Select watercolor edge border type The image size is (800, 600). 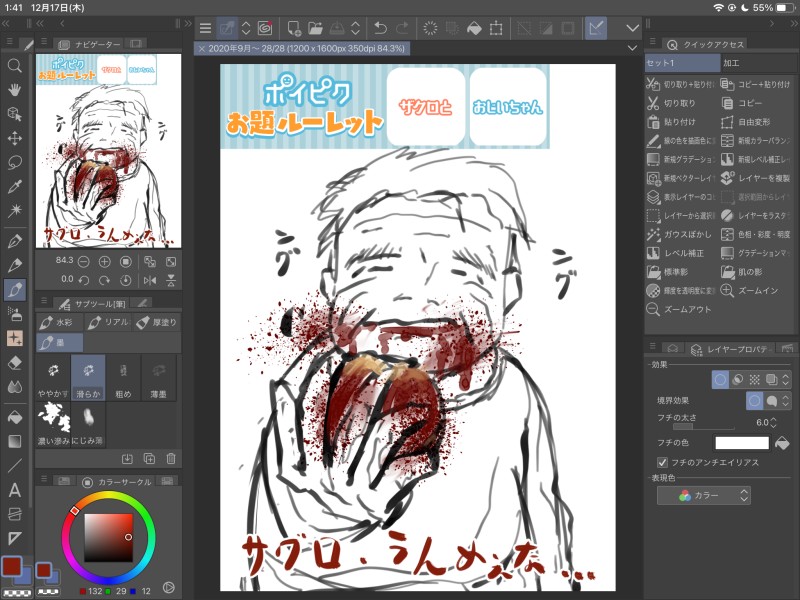(x=771, y=401)
